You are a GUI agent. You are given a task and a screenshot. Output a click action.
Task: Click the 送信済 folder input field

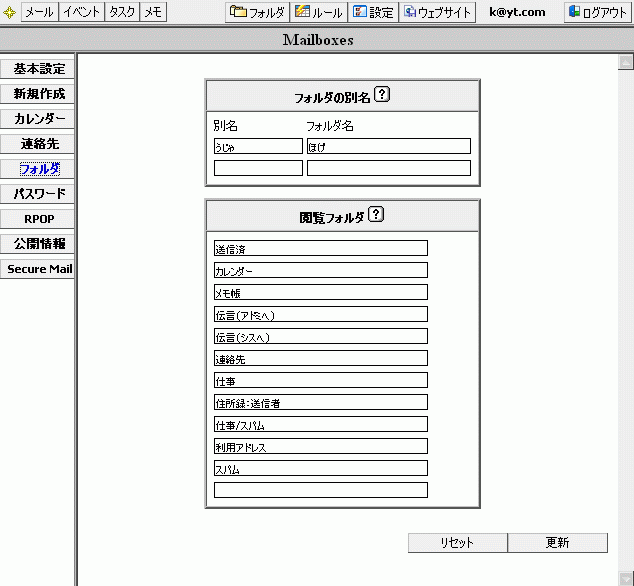tap(320, 248)
